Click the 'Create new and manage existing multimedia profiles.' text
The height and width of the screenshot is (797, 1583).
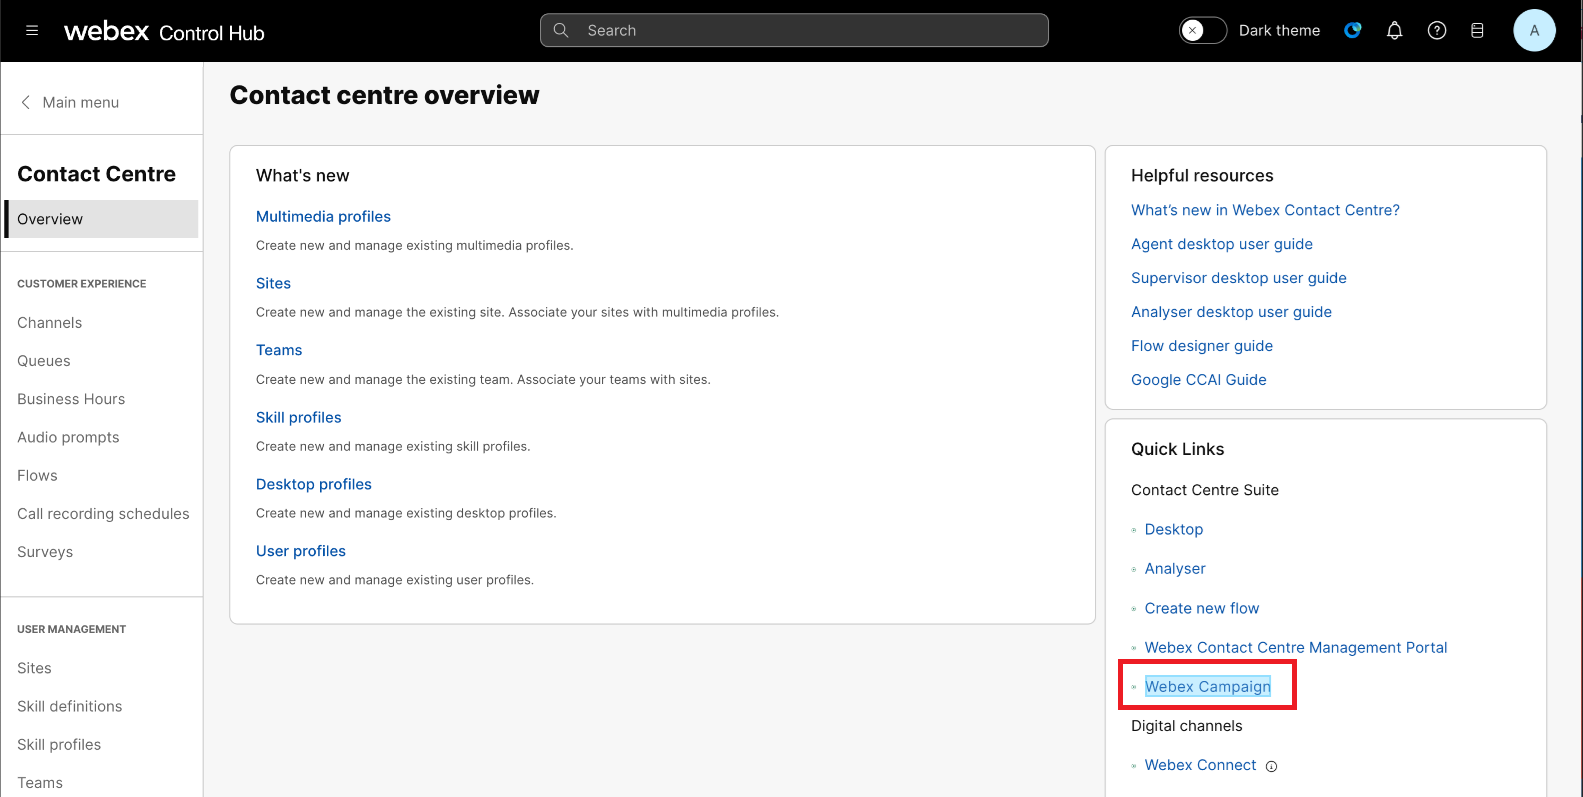click(415, 246)
